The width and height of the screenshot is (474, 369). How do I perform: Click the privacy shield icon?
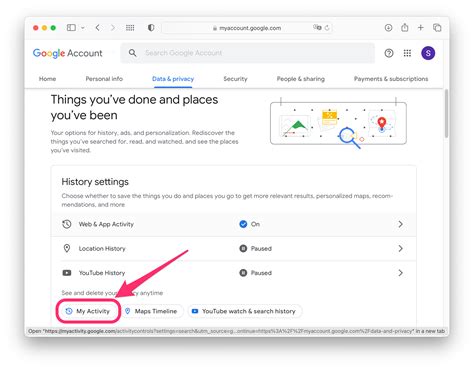(151, 28)
